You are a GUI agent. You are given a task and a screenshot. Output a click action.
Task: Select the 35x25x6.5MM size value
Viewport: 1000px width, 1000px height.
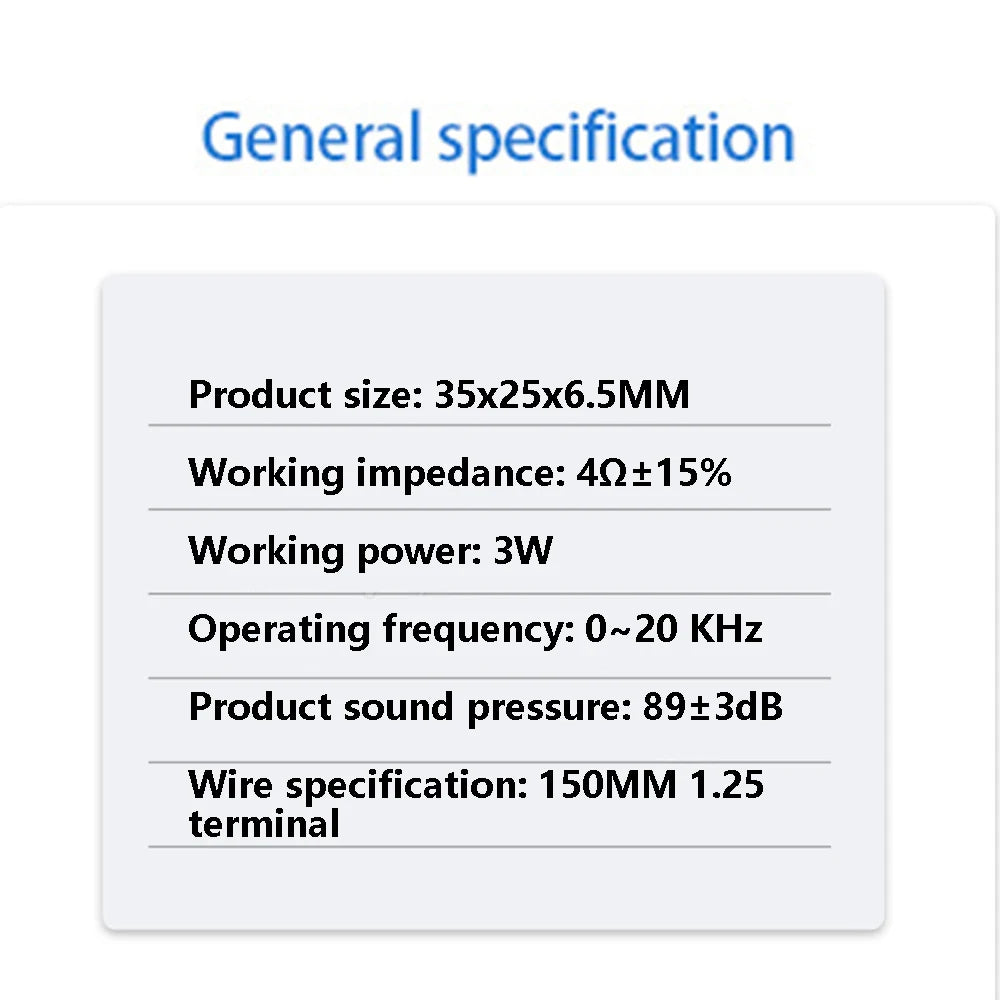(562, 395)
